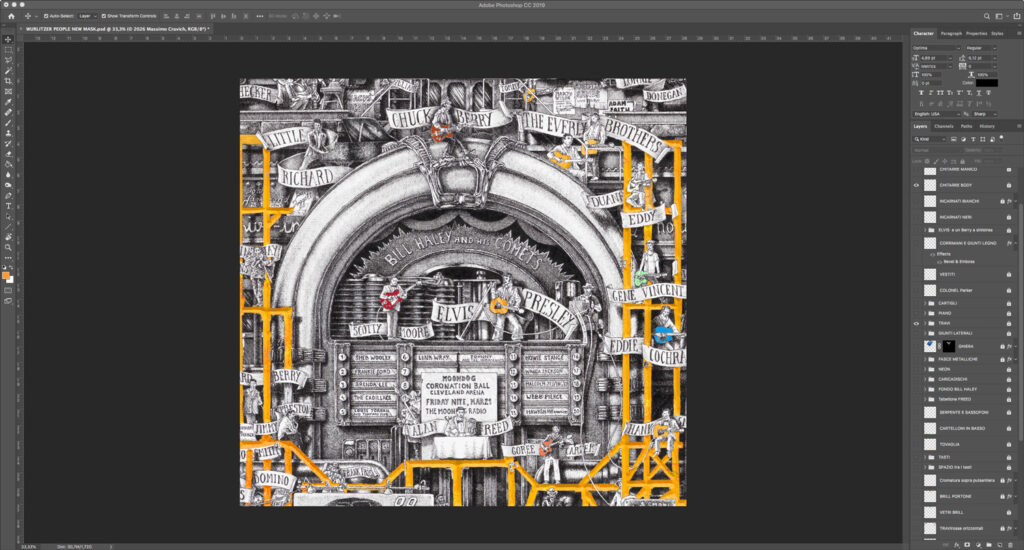Select the Lasso tool

(x=8, y=60)
